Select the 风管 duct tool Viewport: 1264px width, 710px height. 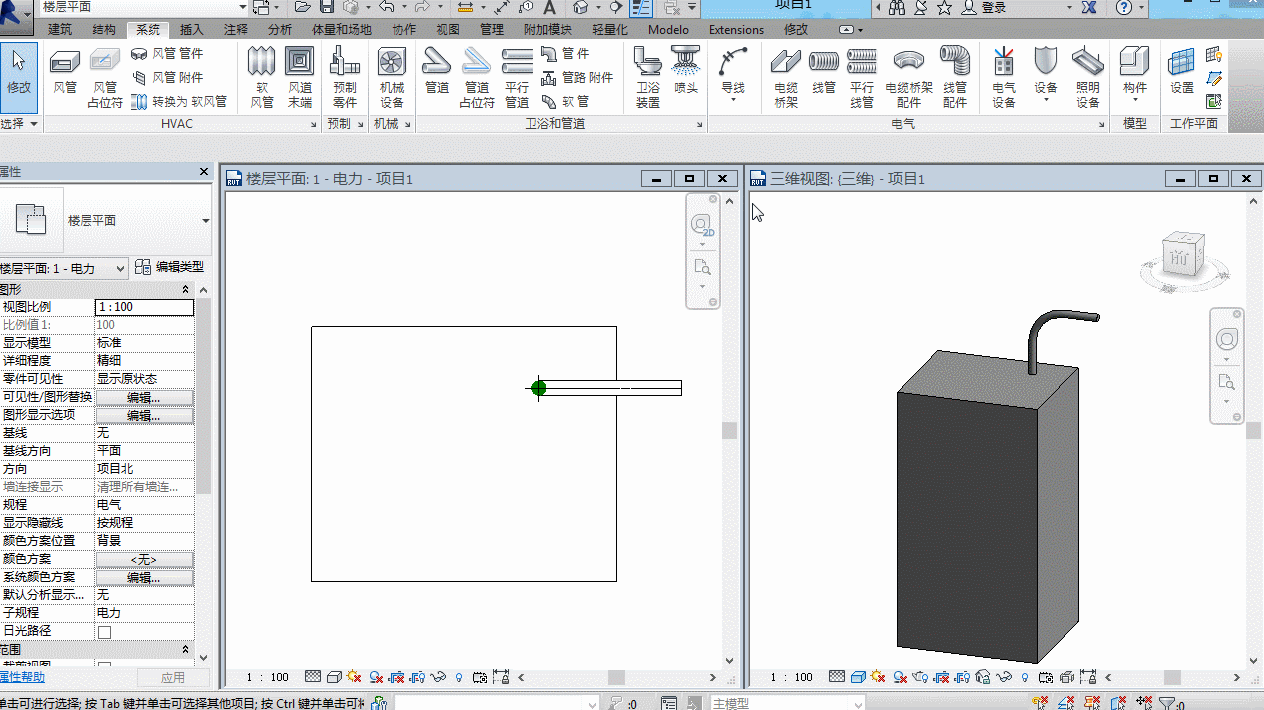pyautogui.click(x=65, y=72)
